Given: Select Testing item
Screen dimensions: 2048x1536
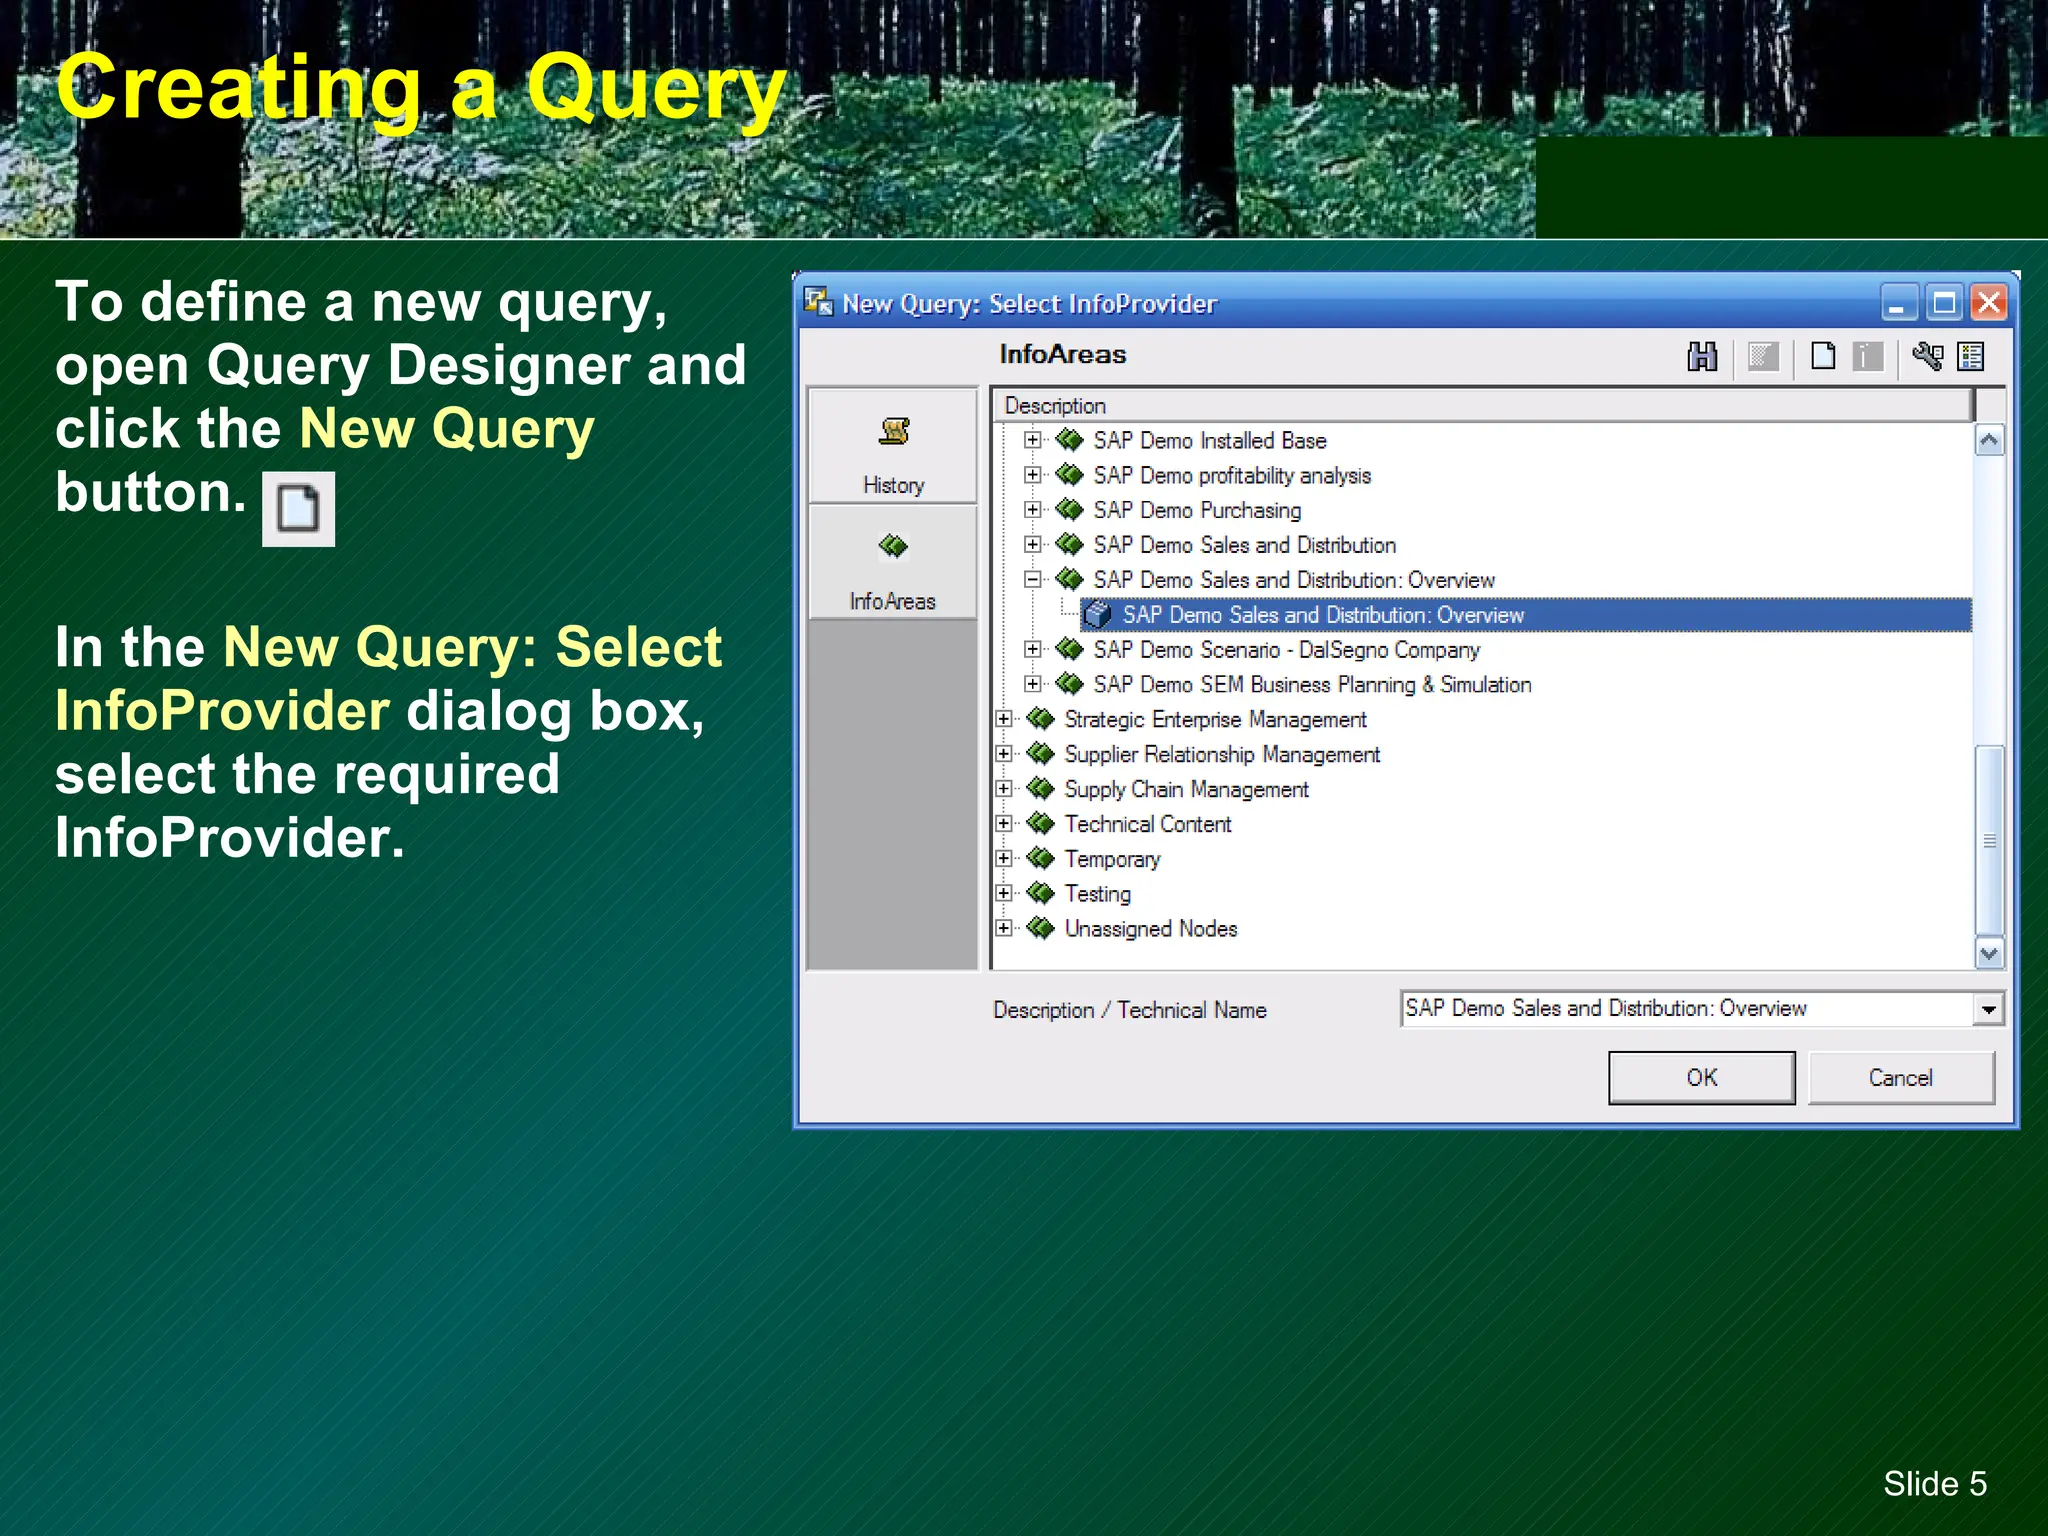Looking at the screenshot, I should pyautogui.click(x=1098, y=893).
